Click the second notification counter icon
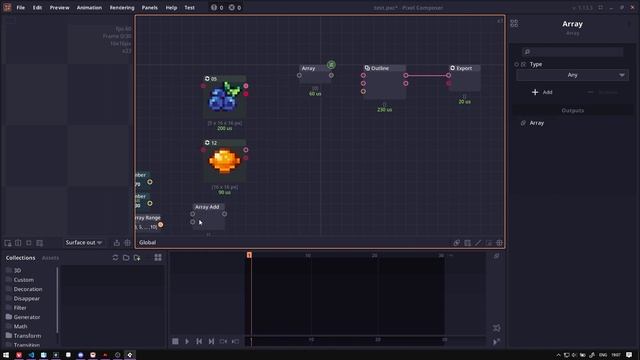This screenshot has width=640, height=360. coord(231,7)
